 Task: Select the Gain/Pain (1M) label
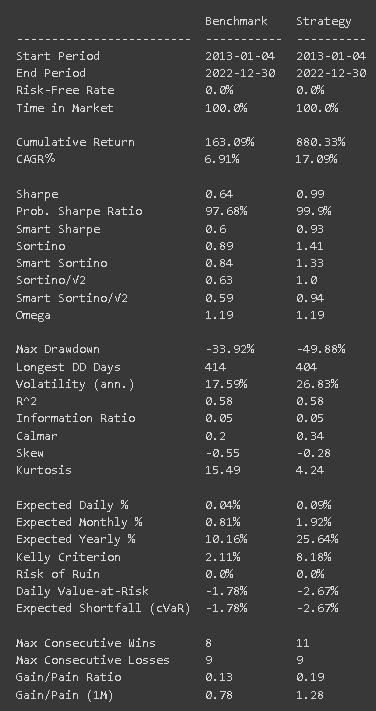click(x=64, y=695)
